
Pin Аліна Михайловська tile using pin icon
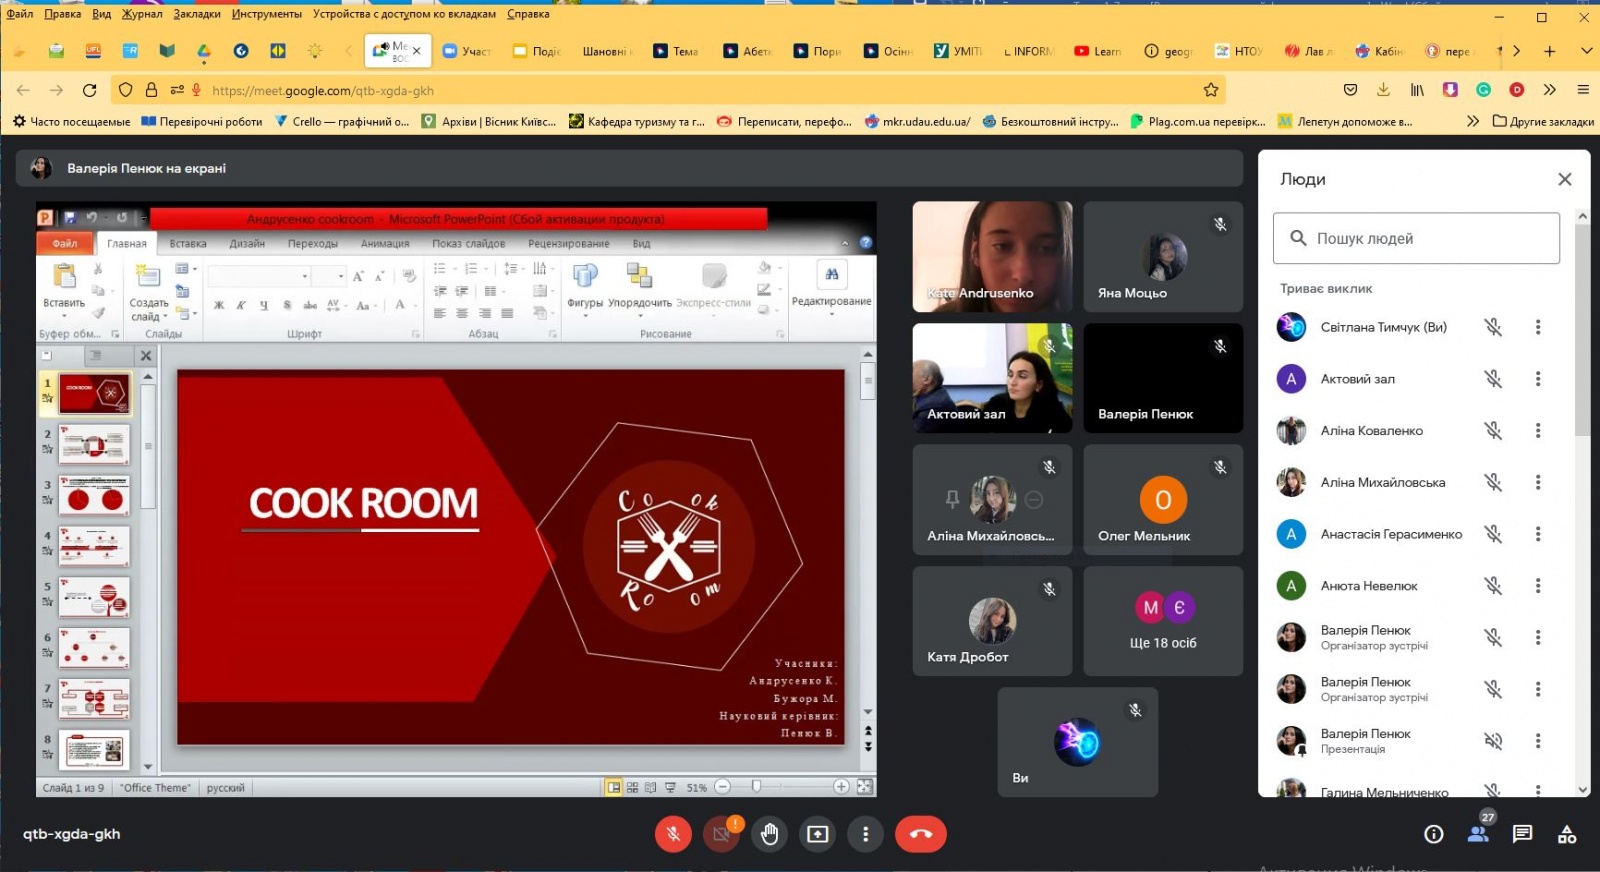[x=952, y=499]
